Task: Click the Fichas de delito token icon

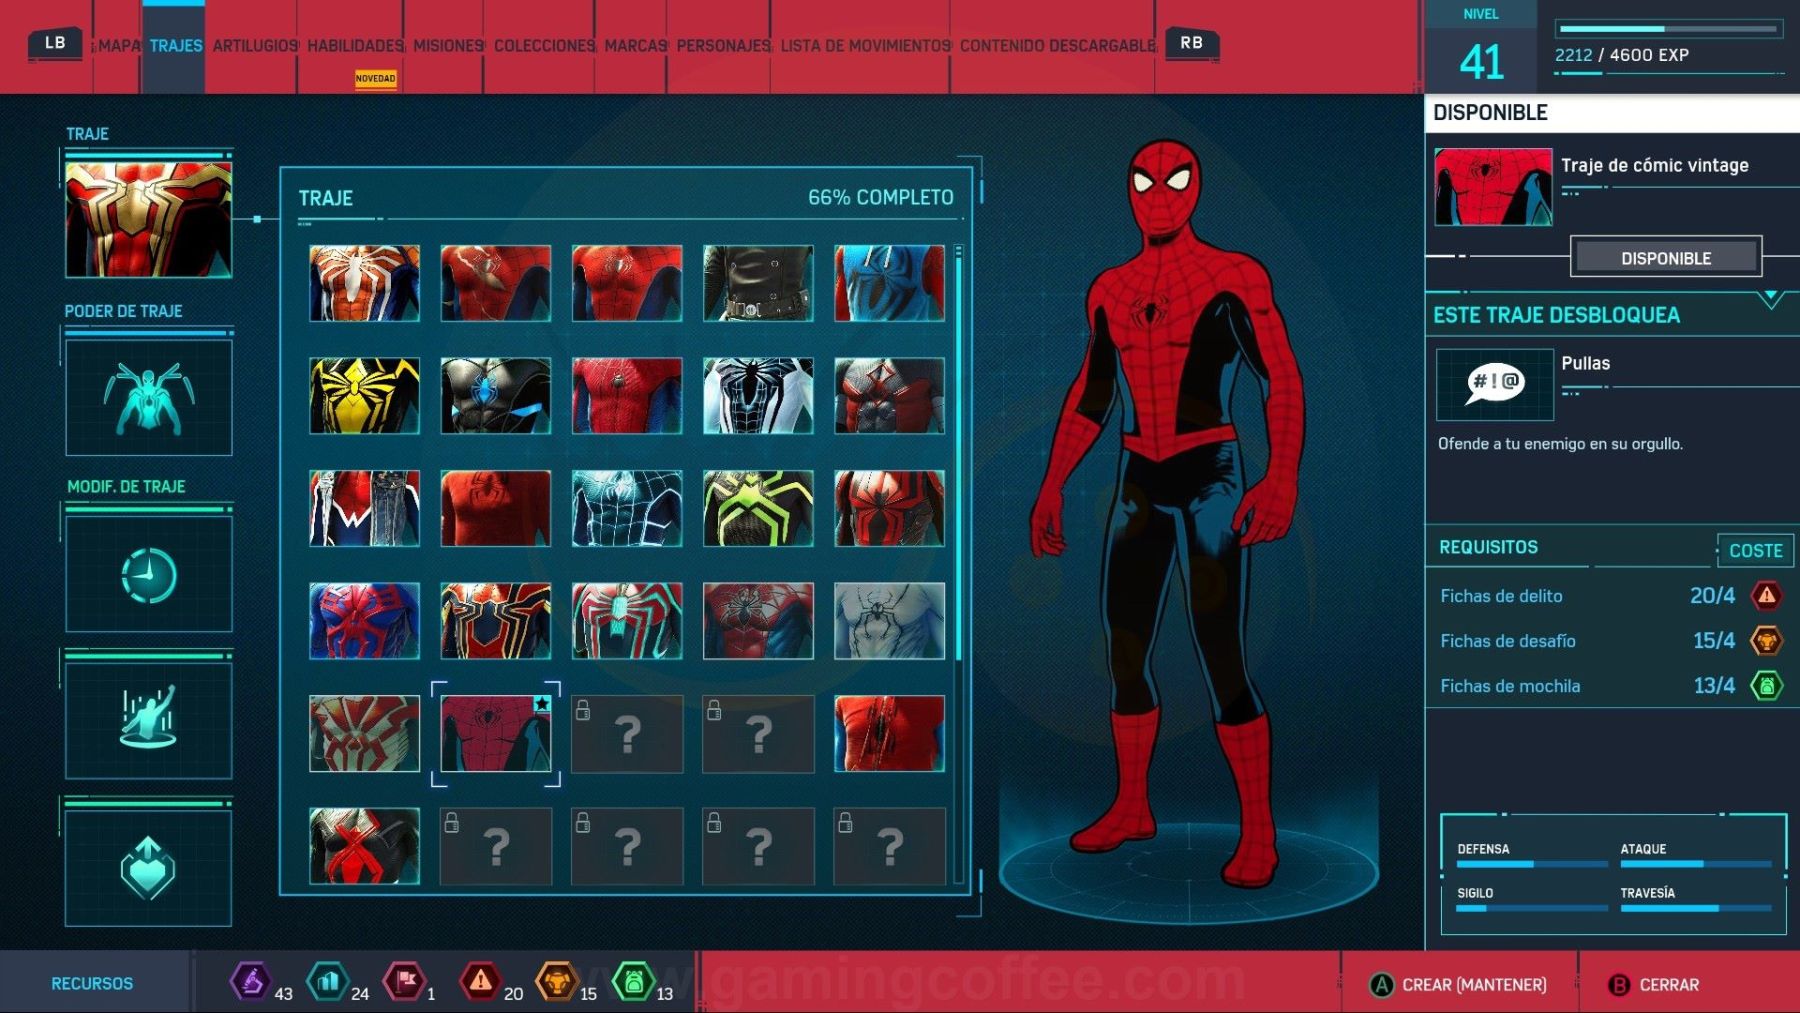Action: (x=1767, y=596)
